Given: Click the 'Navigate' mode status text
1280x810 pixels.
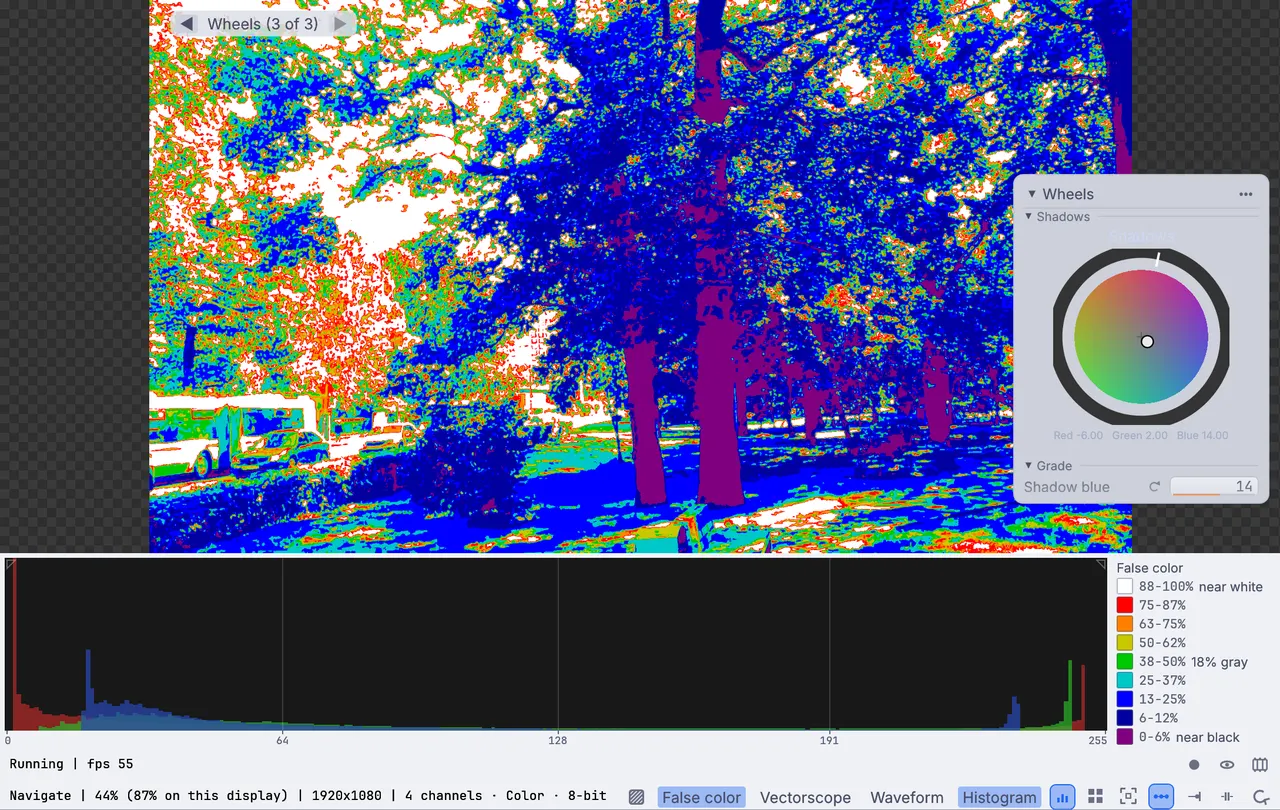Looking at the screenshot, I should tap(40, 796).
